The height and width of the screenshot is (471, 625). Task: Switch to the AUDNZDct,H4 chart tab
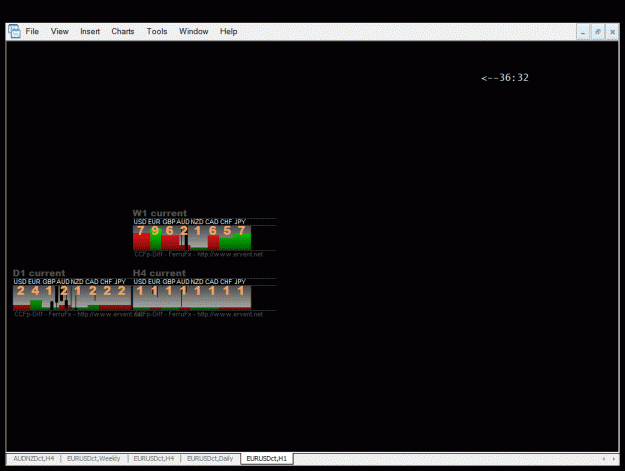[x=33, y=459]
